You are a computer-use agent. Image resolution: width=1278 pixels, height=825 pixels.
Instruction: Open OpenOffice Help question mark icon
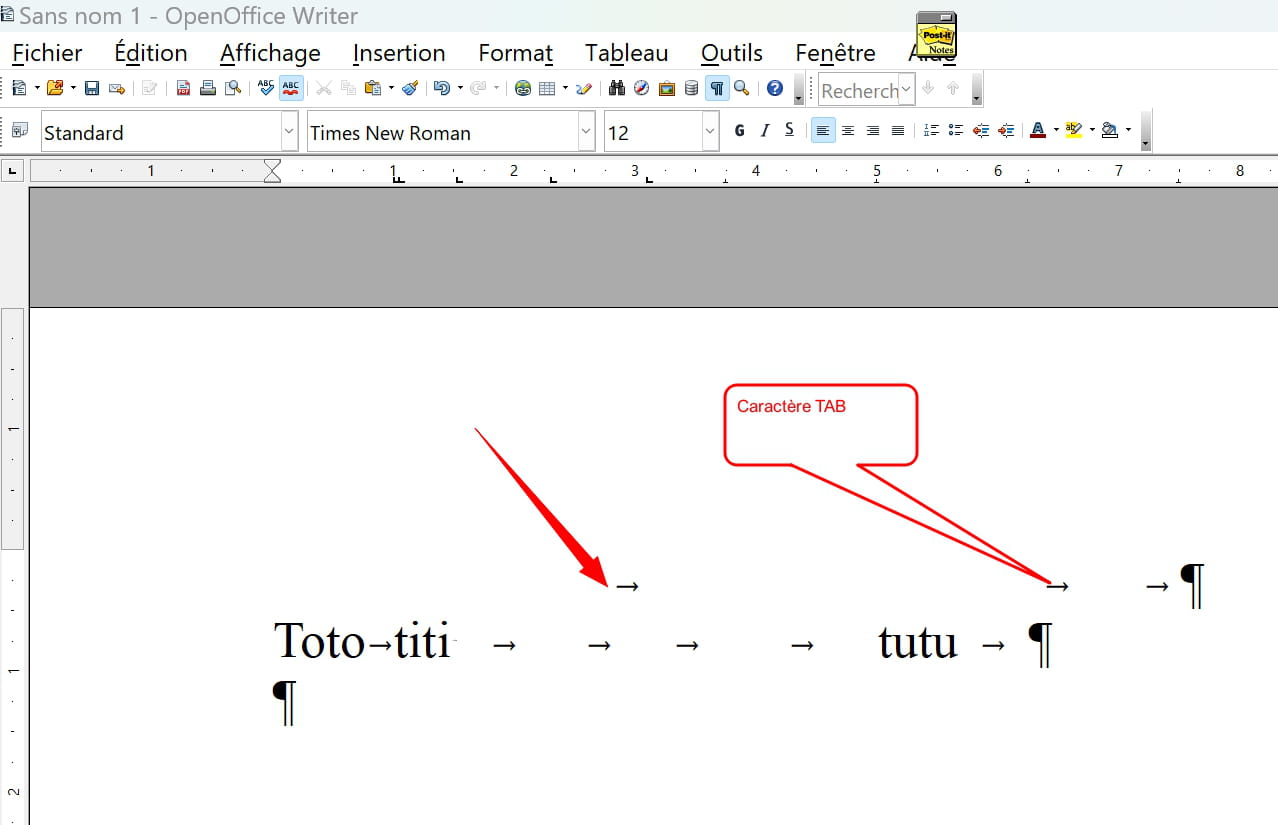774,89
